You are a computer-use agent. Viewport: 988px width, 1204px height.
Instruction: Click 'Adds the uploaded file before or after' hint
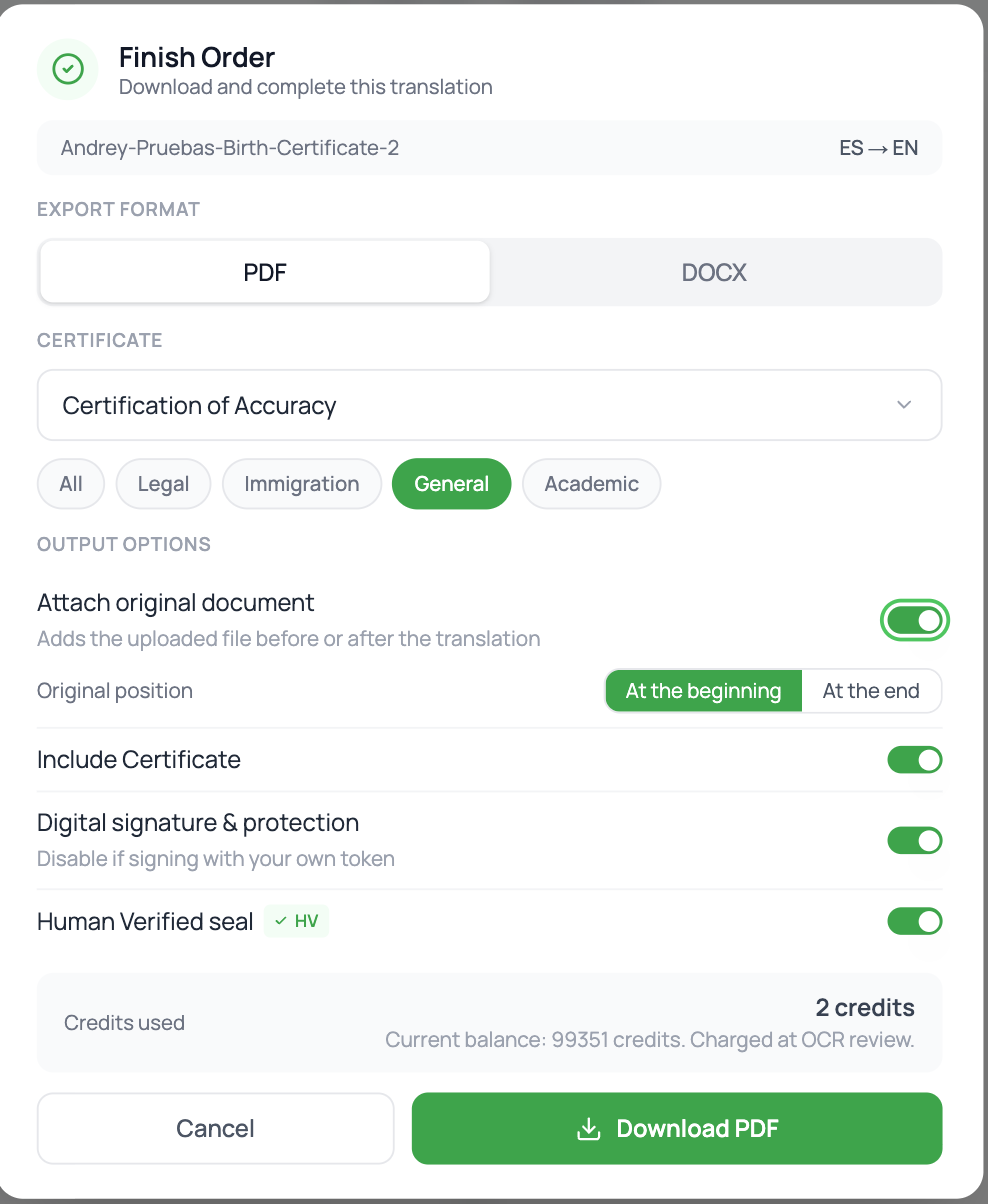289,638
